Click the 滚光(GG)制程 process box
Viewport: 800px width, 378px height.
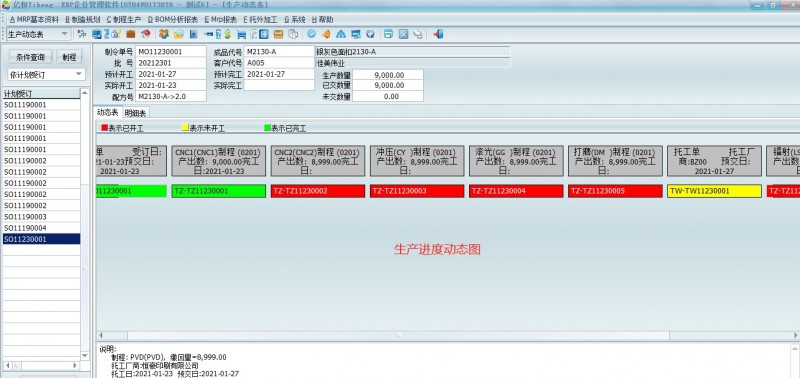tap(516, 161)
